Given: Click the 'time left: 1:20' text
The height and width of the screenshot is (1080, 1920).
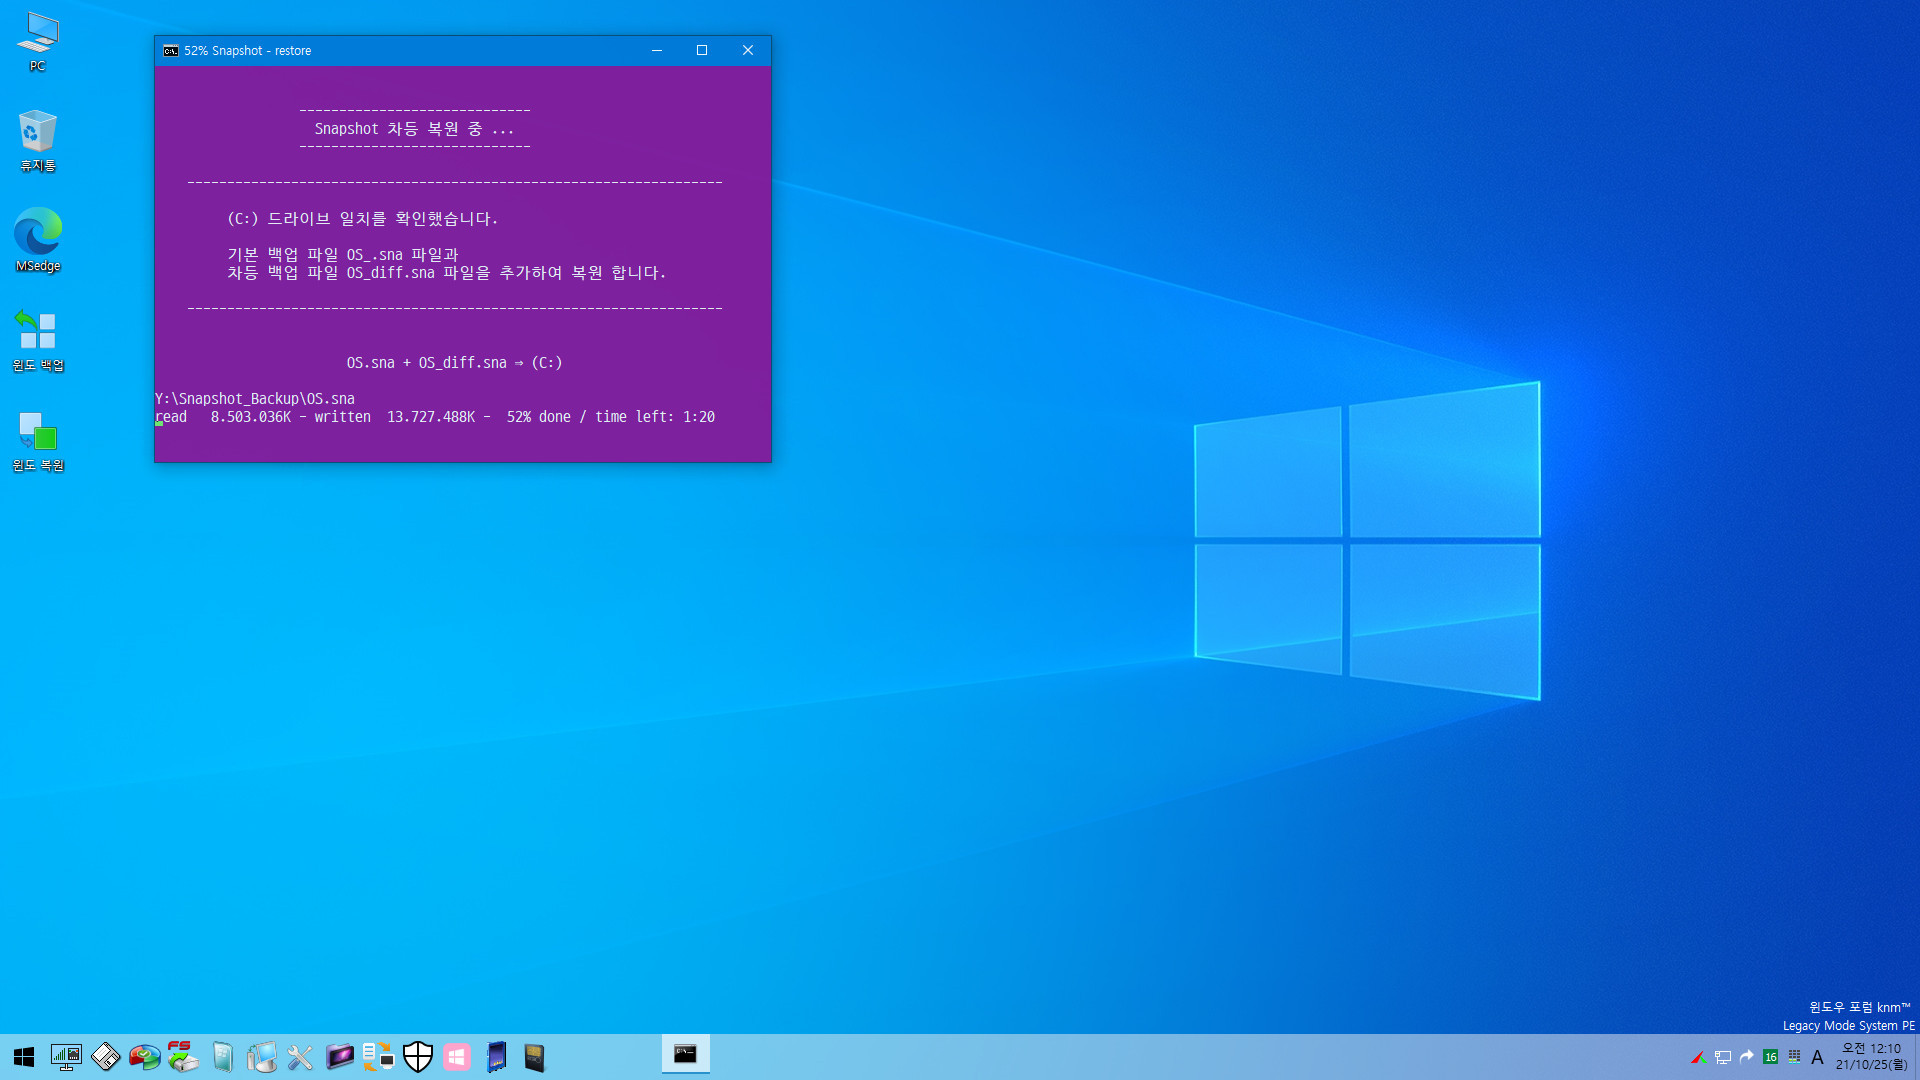Looking at the screenshot, I should 655,416.
